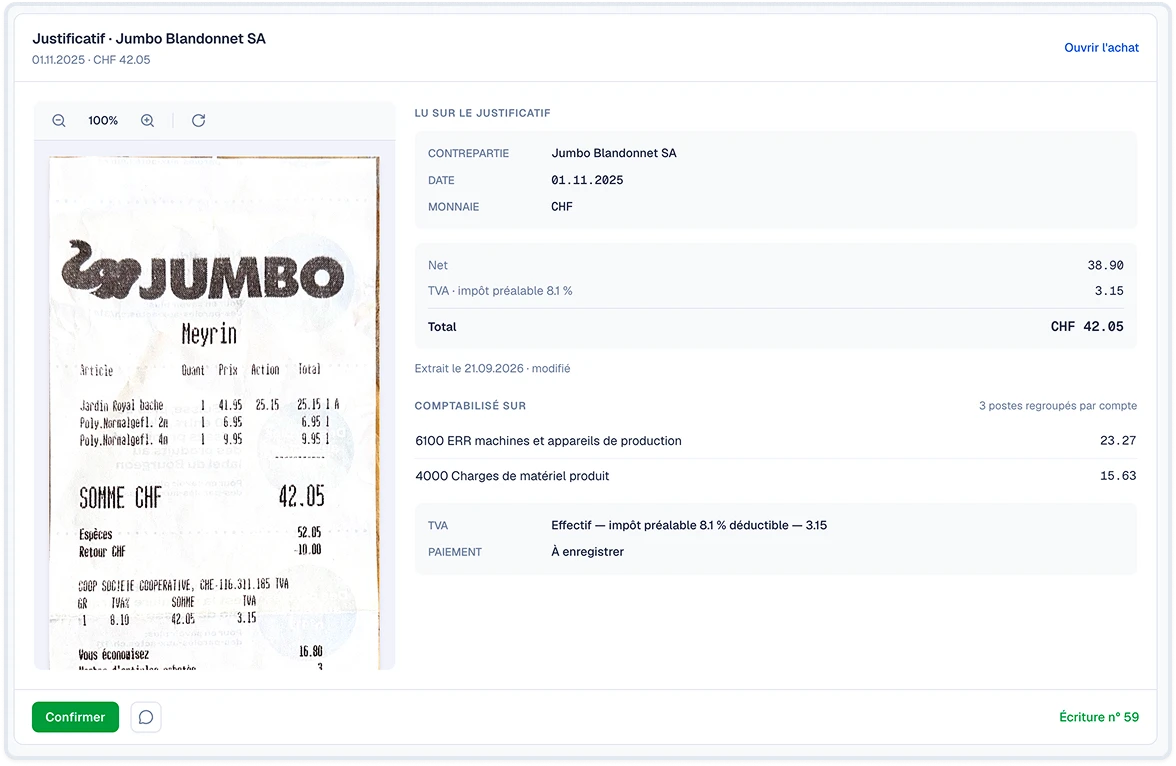Select the date value 01.11.2025
1176x766 pixels.
[x=587, y=180]
